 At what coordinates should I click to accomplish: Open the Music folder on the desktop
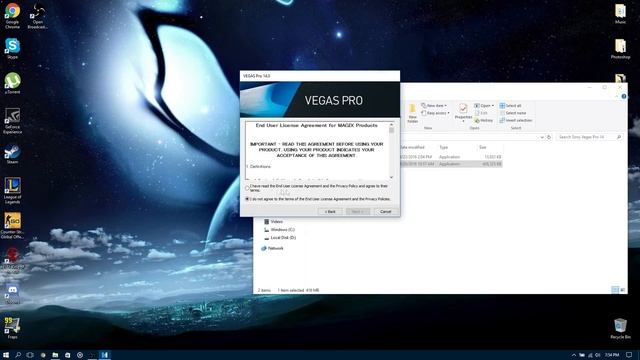click(x=620, y=14)
